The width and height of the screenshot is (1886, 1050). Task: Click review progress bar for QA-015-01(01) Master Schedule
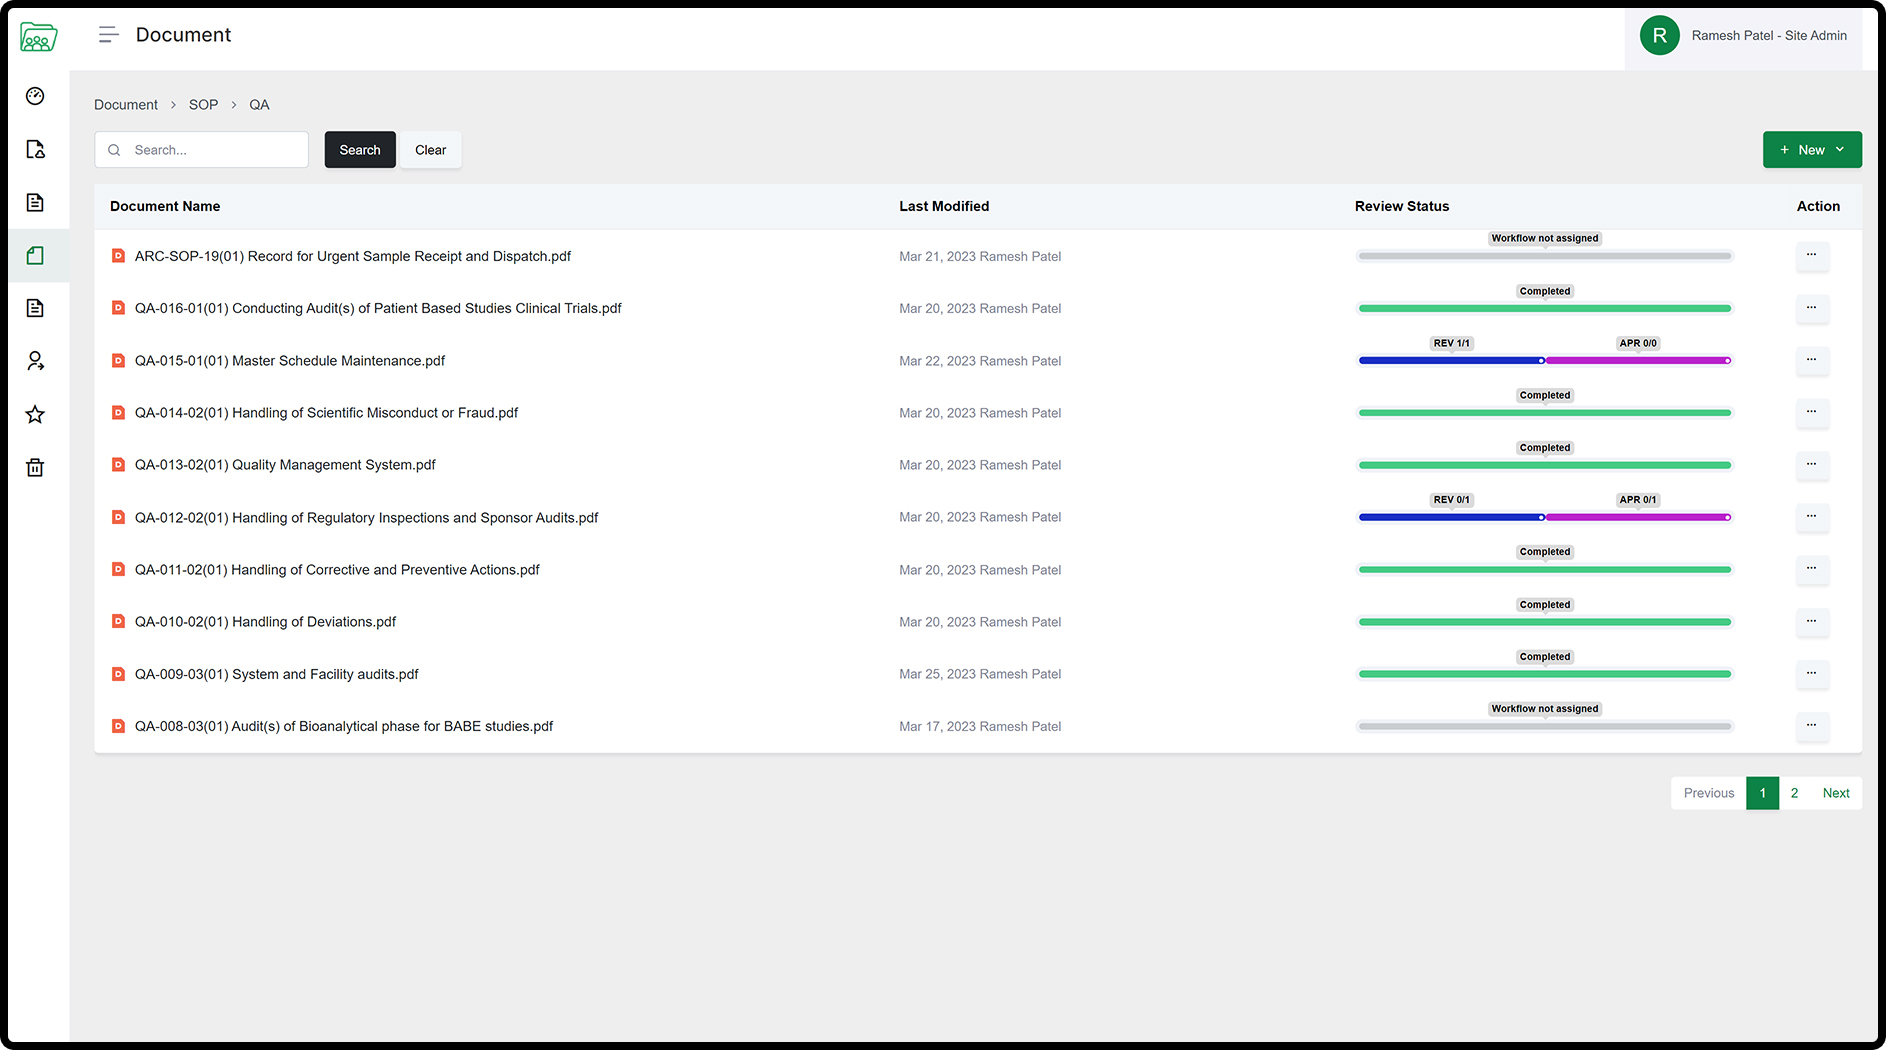click(x=1544, y=360)
